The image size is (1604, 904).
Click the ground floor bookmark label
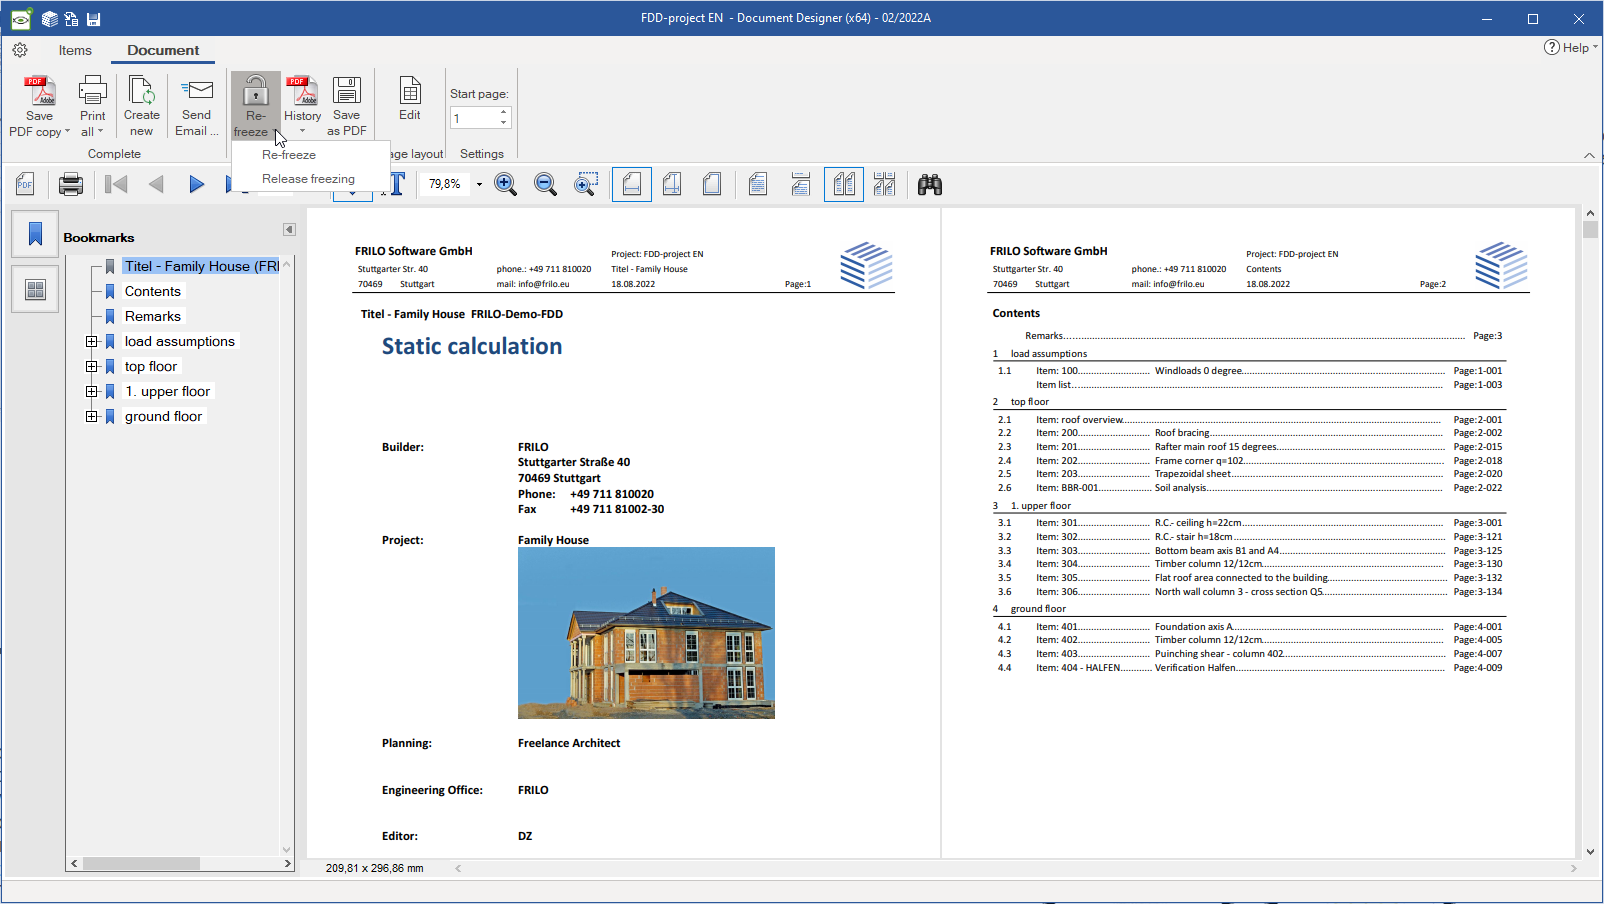164,416
